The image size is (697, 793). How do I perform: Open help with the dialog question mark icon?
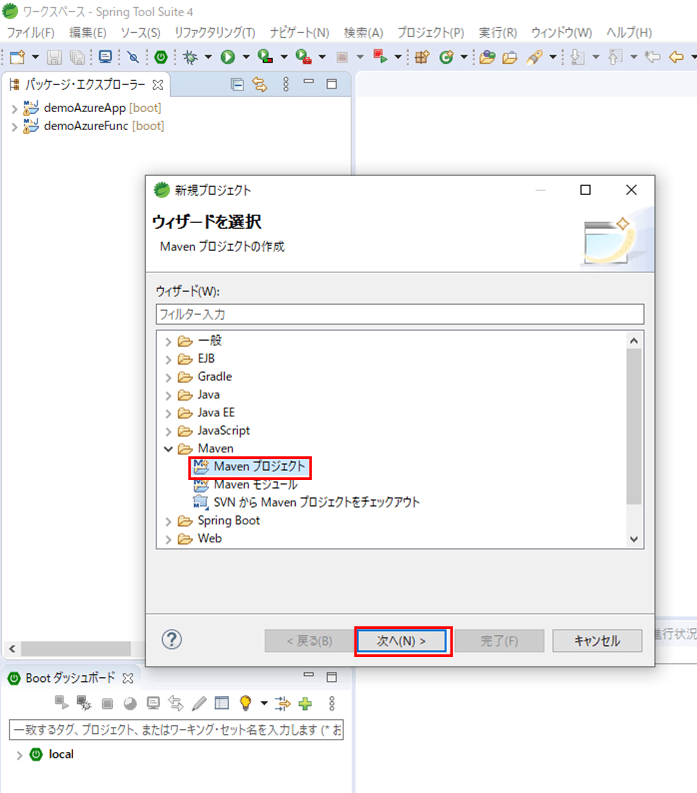coord(172,640)
